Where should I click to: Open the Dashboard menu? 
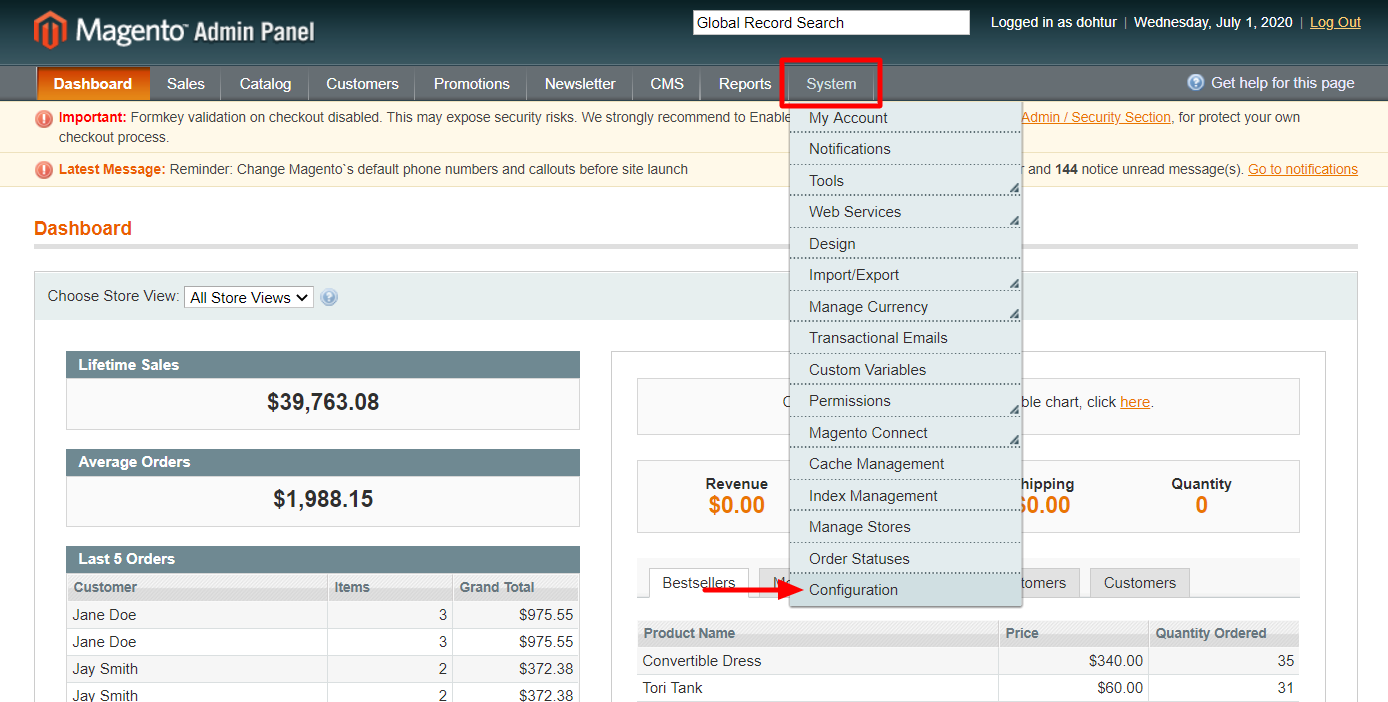point(93,84)
